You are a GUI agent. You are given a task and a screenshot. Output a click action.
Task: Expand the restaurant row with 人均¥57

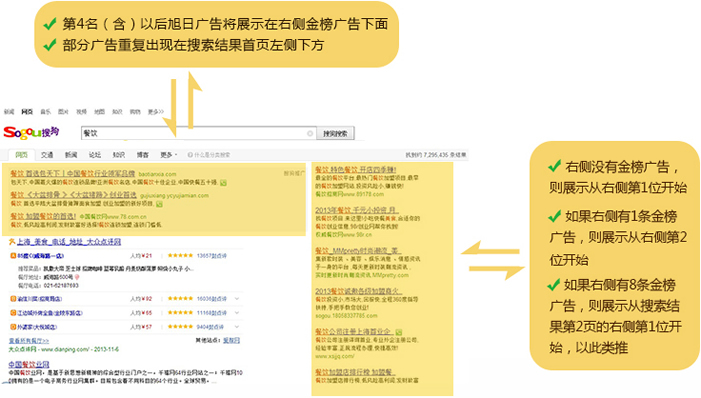[237, 327]
